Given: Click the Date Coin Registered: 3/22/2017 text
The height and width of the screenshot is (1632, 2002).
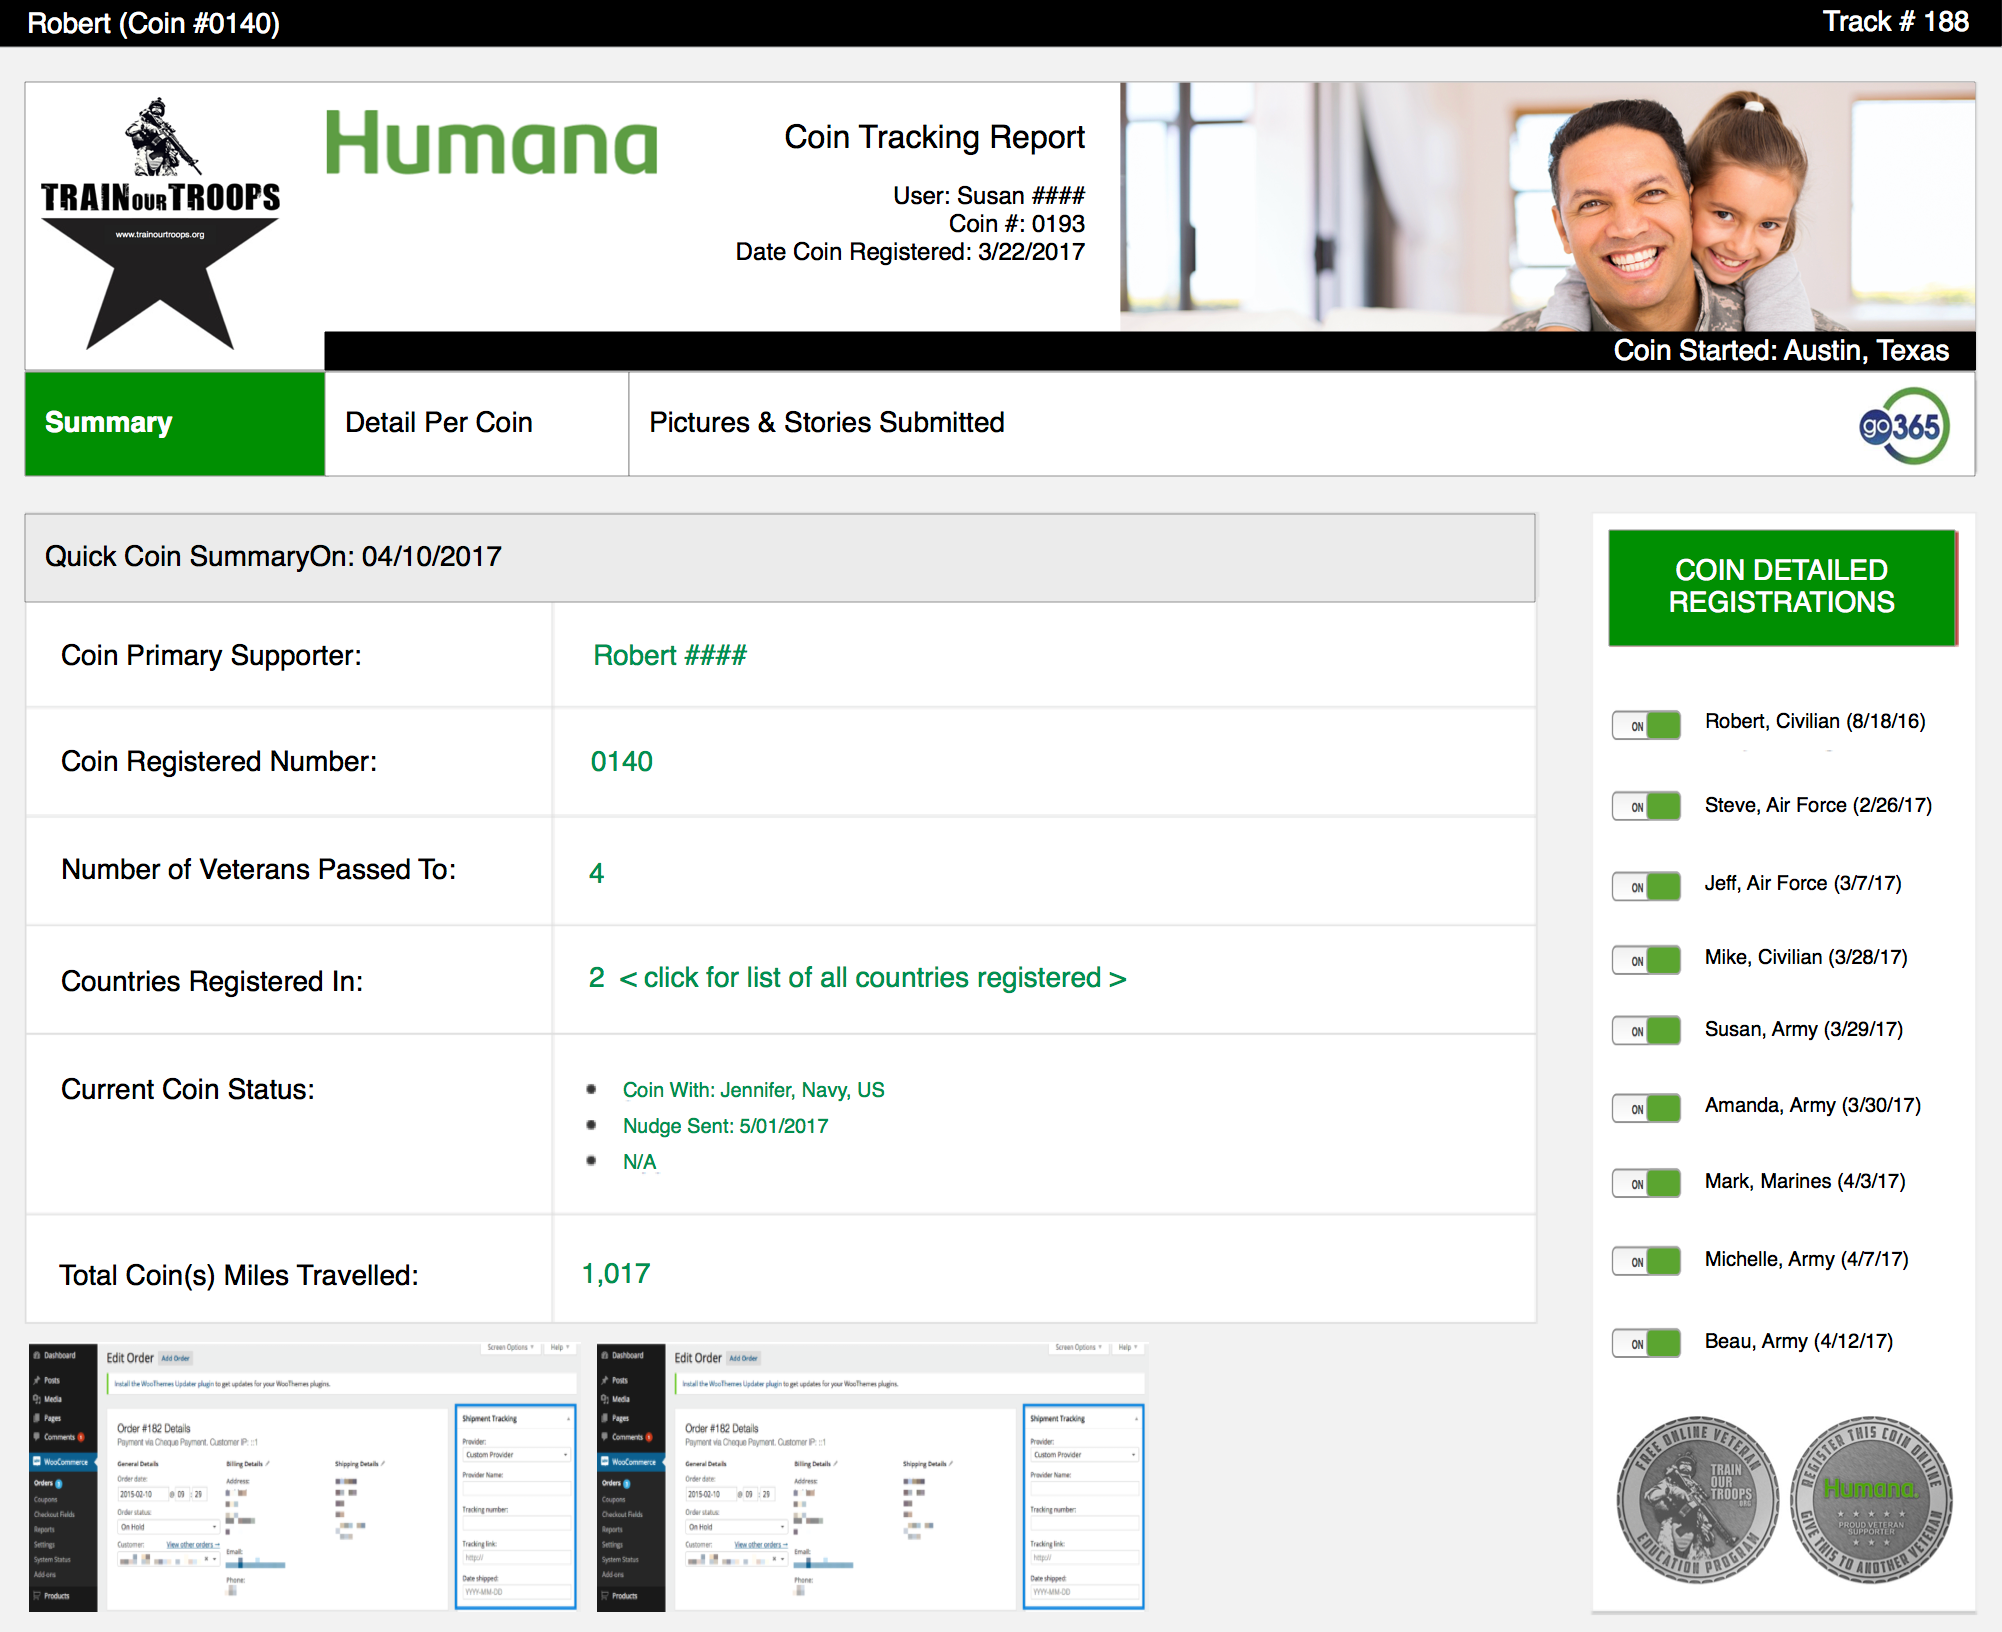Looking at the screenshot, I should pyautogui.click(x=911, y=252).
